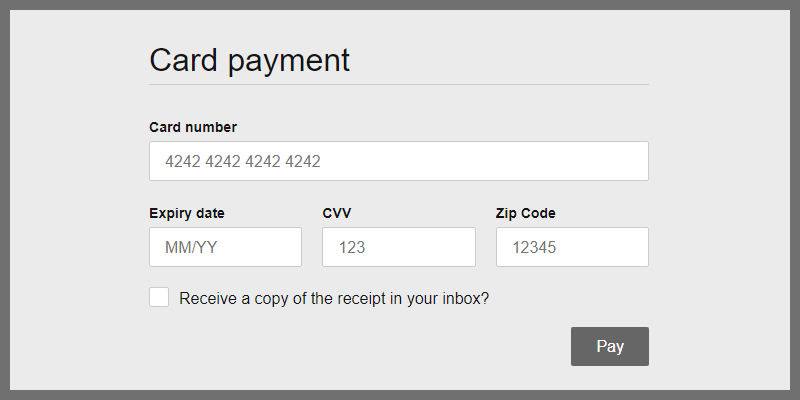Click the 'Zip Code' label
This screenshot has height=400, width=800.
[x=526, y=213]
